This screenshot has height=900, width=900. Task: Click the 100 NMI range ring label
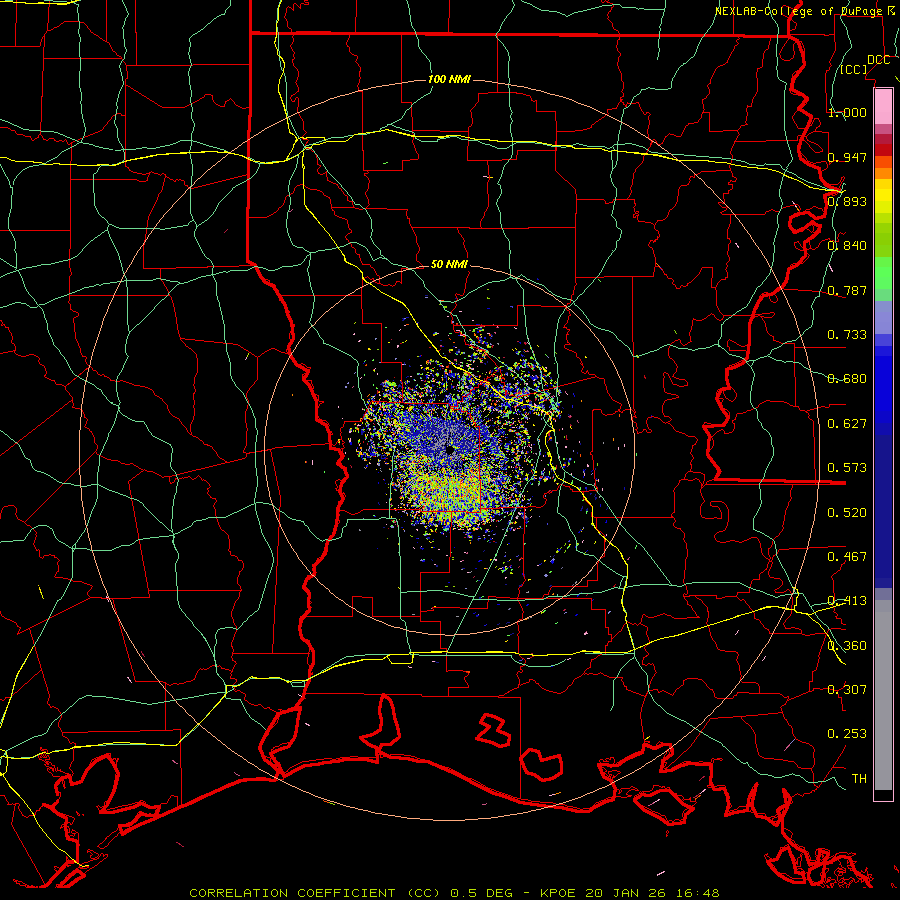coord(449,79)
